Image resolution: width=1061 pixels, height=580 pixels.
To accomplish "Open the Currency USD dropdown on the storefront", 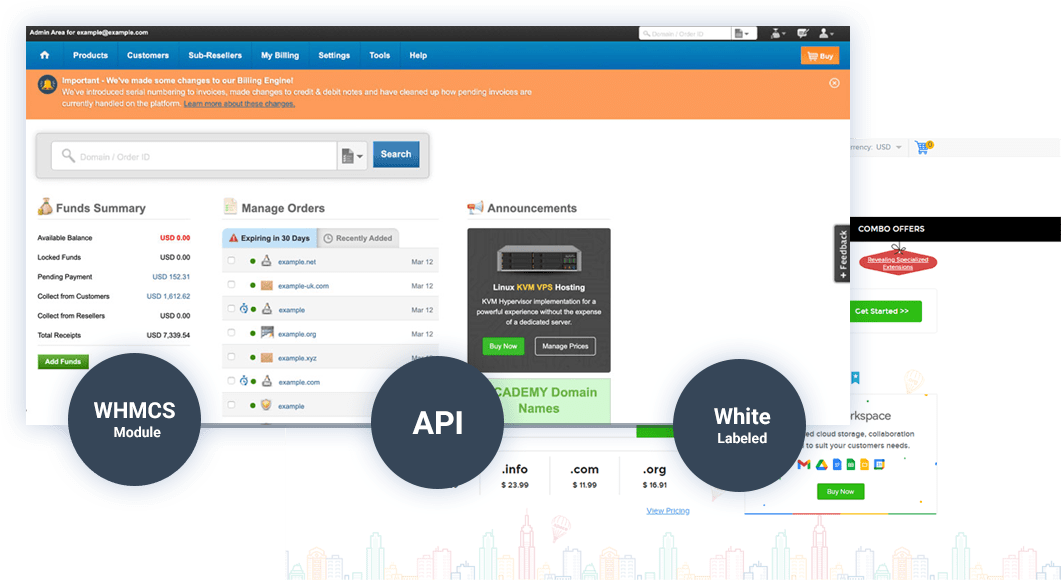I will point(888,147).
